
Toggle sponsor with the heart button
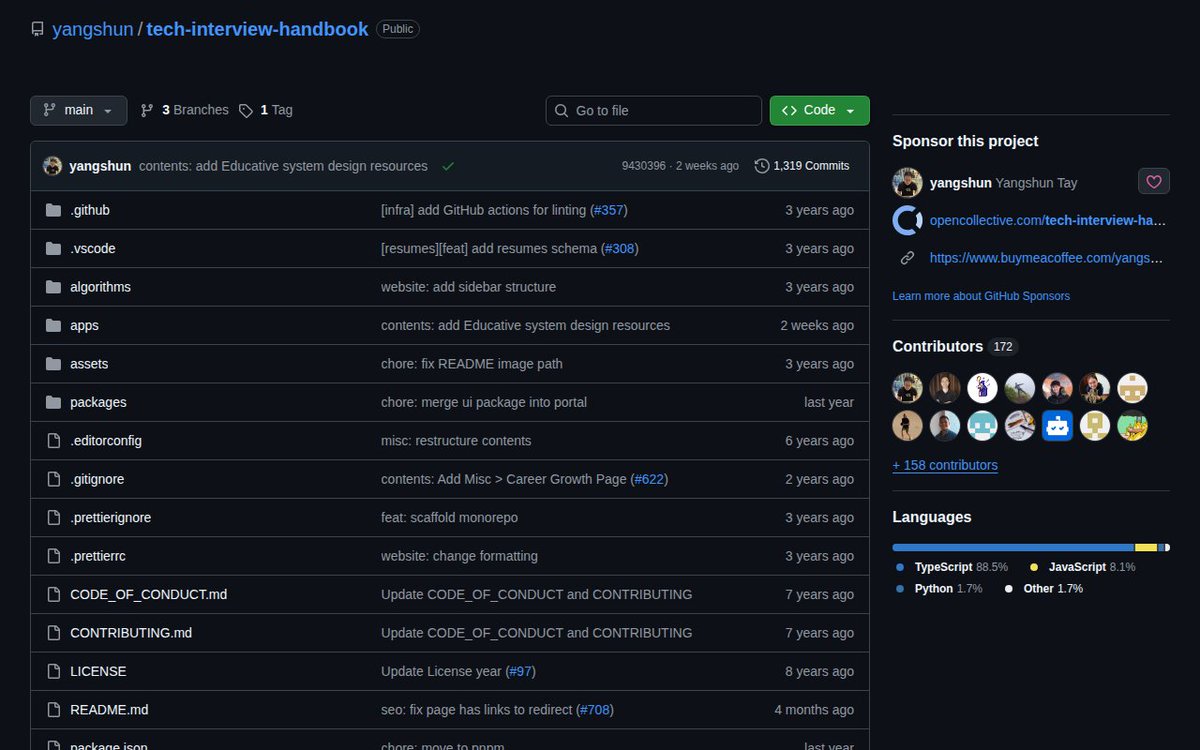pos(1153,182)
